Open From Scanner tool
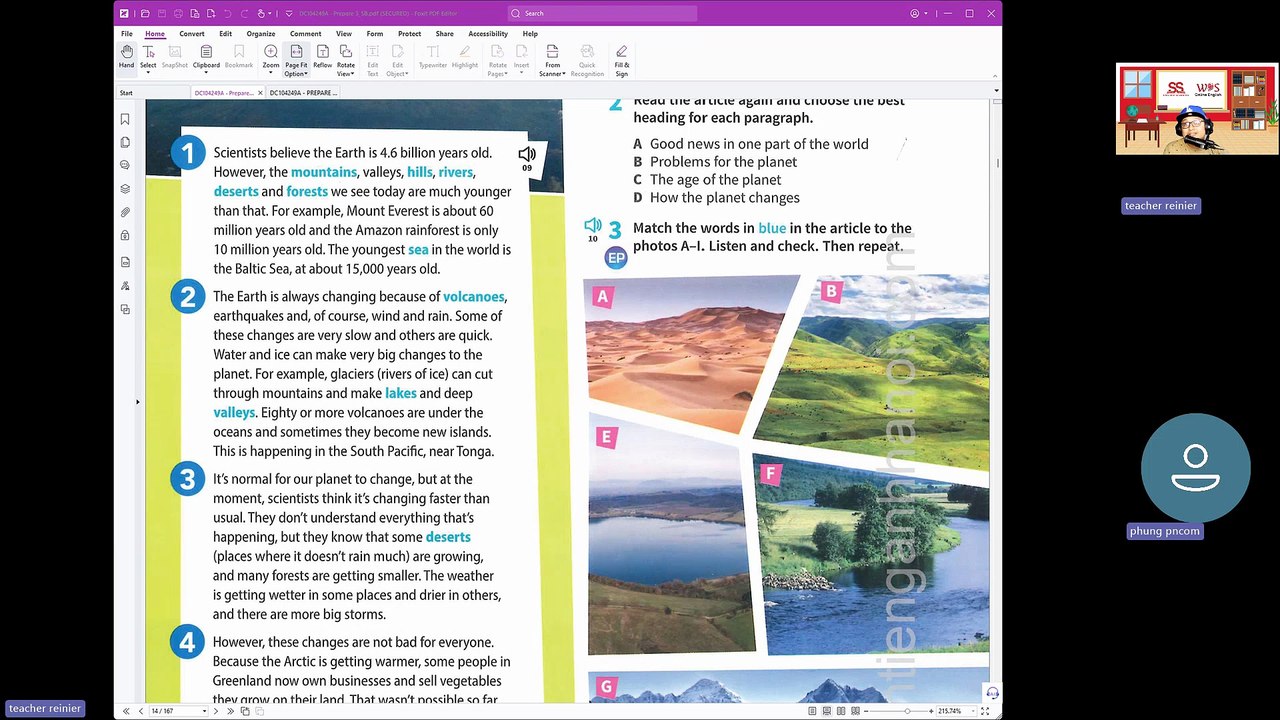Viewport: 1280px width, 720px height. click(552, 60)
